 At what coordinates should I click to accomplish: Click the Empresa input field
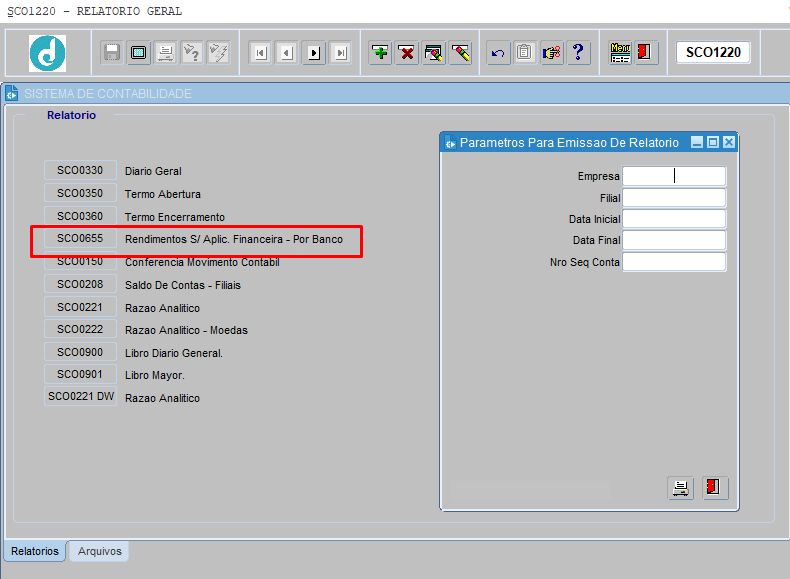(x=674, y=176)
